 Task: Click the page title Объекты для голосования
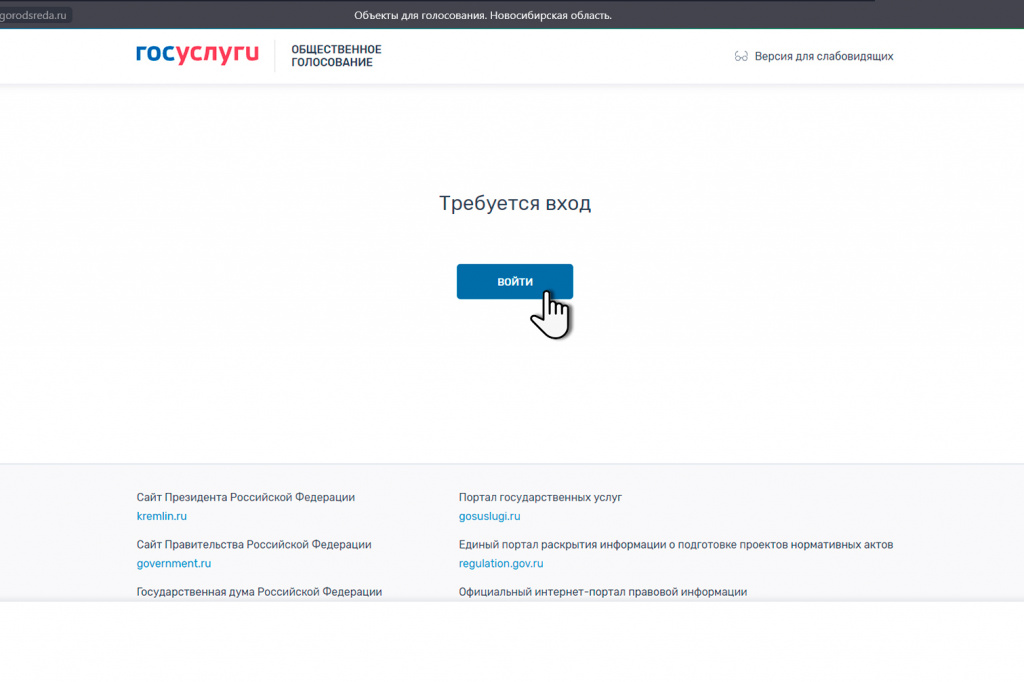click(482, 15)
